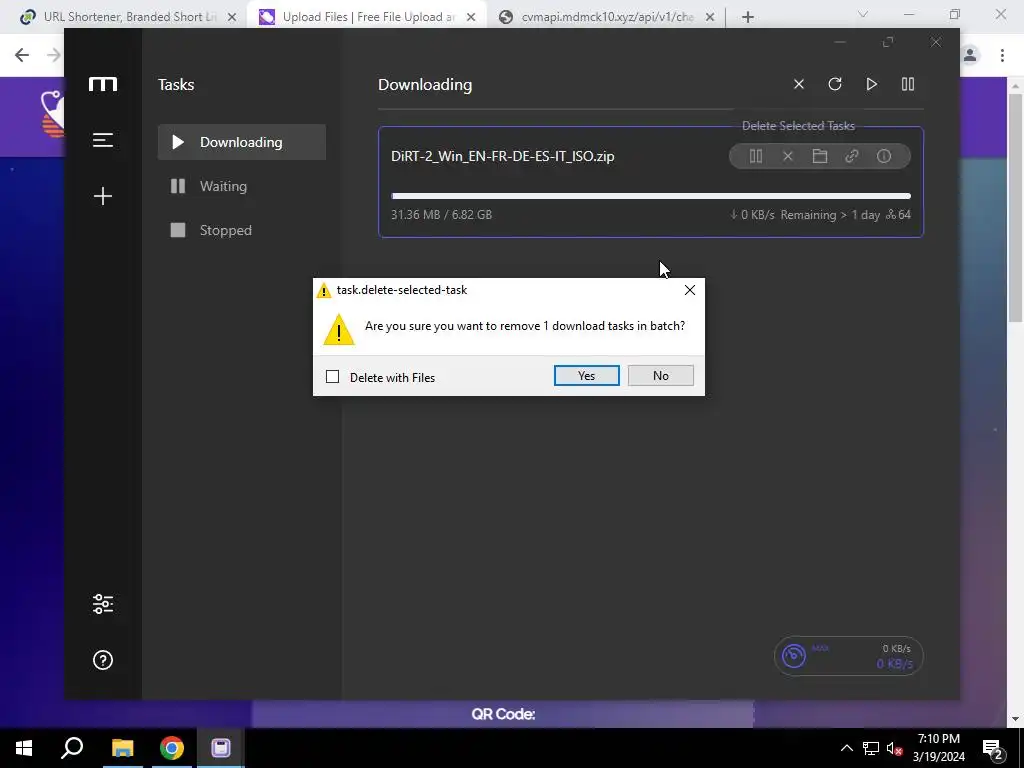Open Chrome profile avatar icon
The image size is (1024, 768).
970,55
